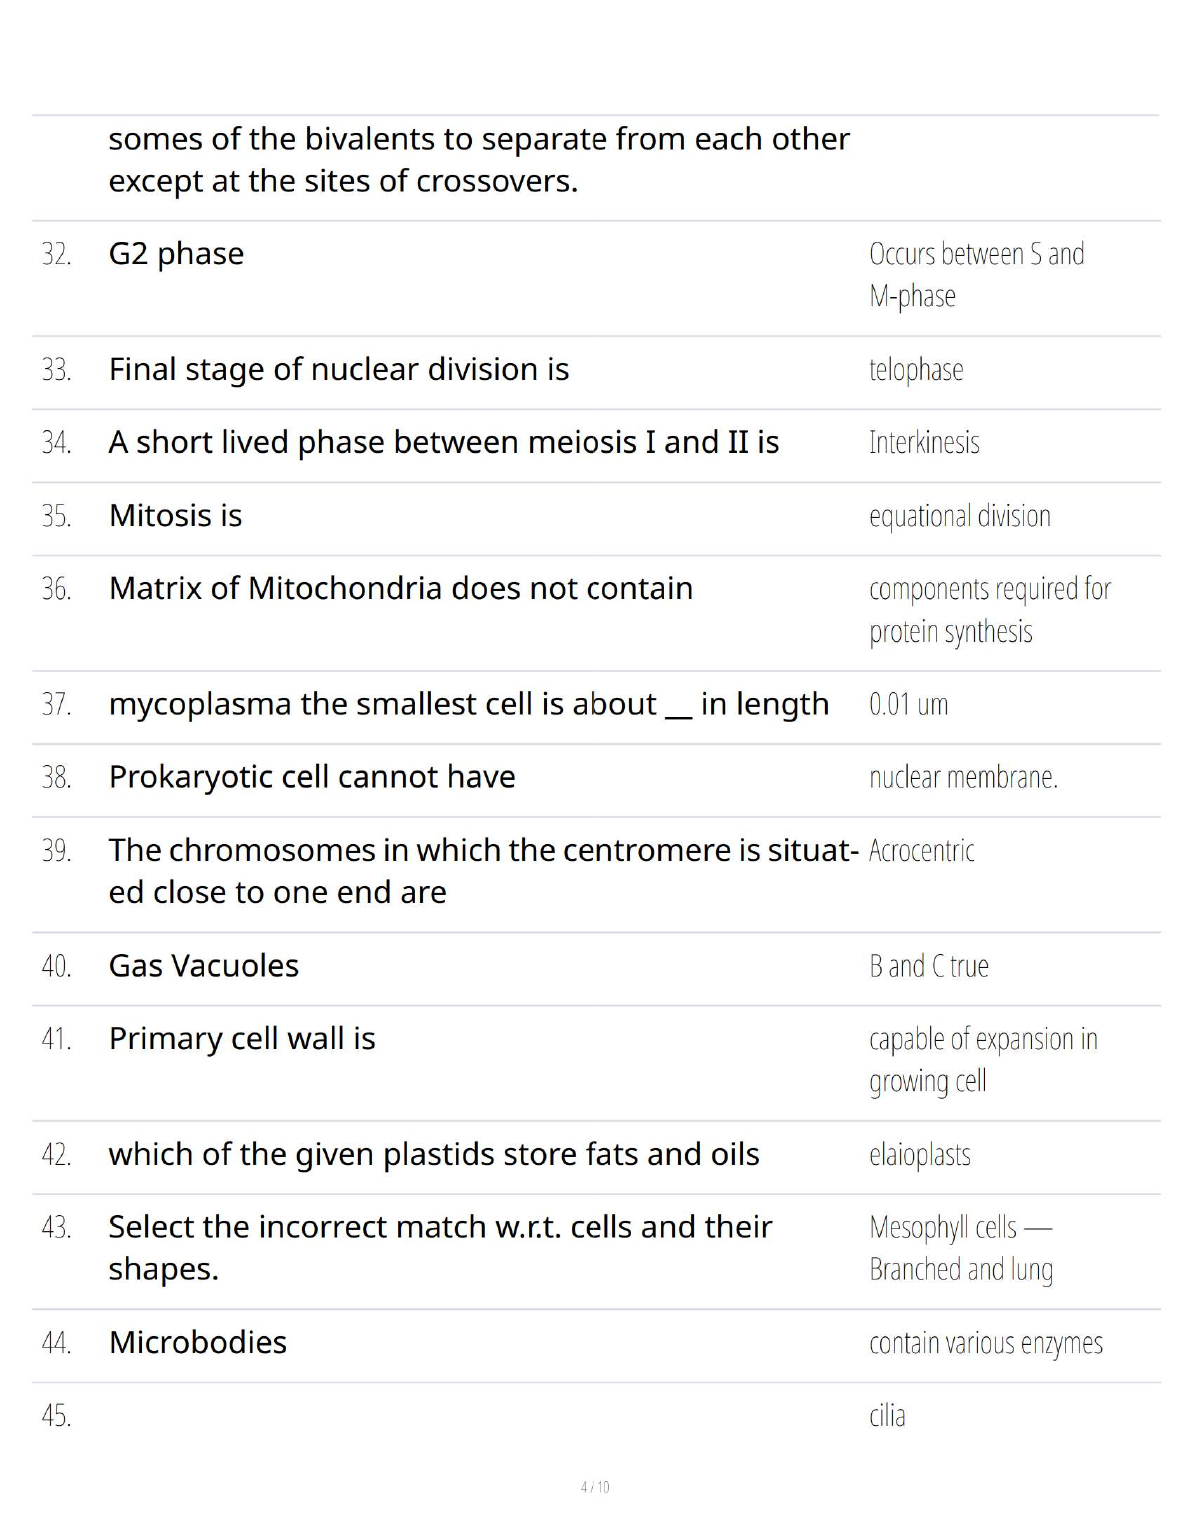Click the page number '4 / 10' footer
The width and height of the screenshot is (1190, 1540).
pos(595,1487)
